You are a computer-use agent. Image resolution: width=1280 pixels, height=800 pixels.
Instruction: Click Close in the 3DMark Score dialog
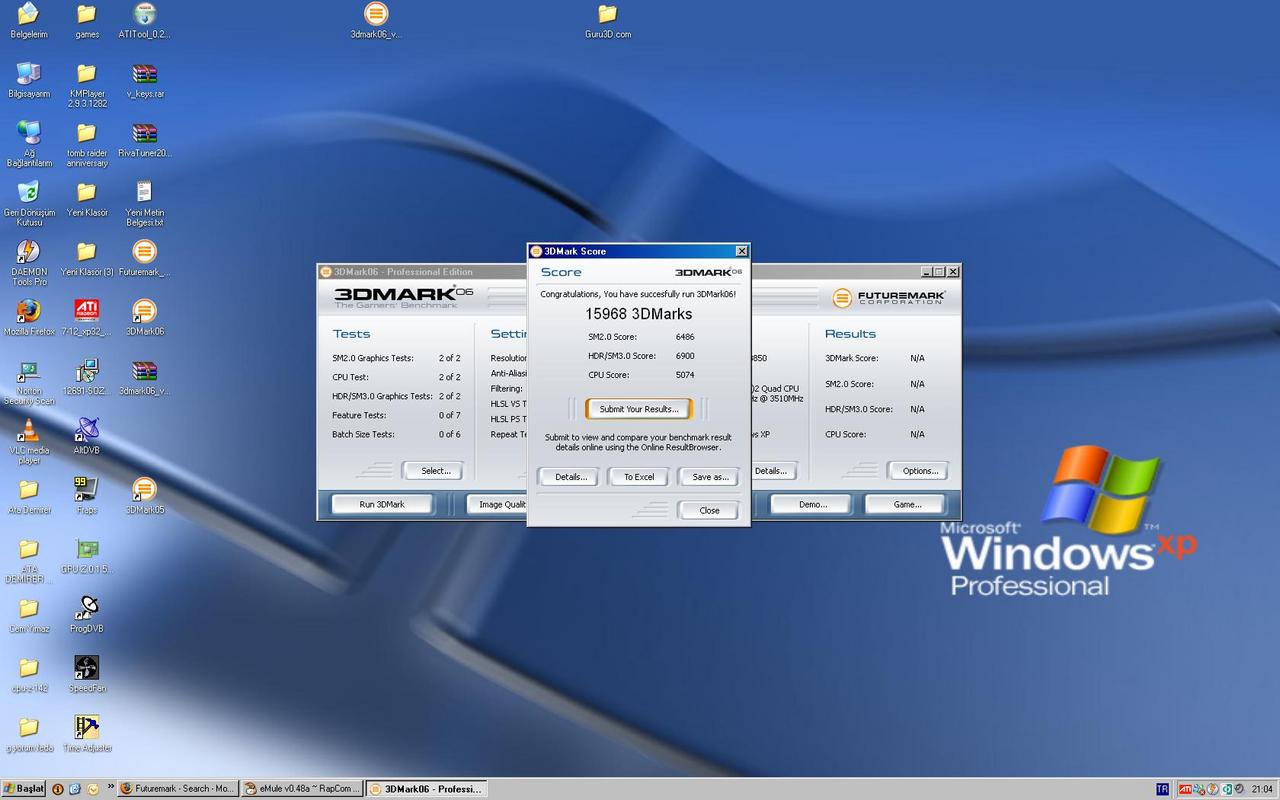(x=709, y=510)
